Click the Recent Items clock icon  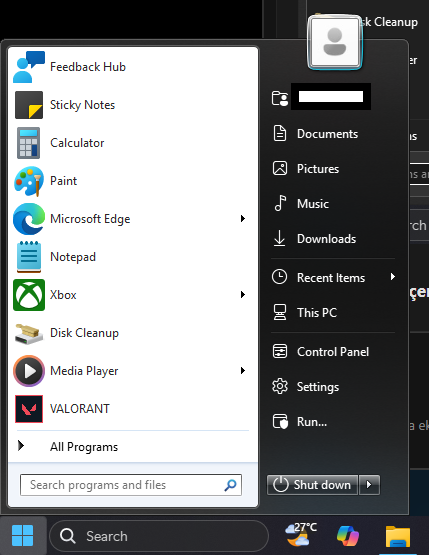point(279,277)
